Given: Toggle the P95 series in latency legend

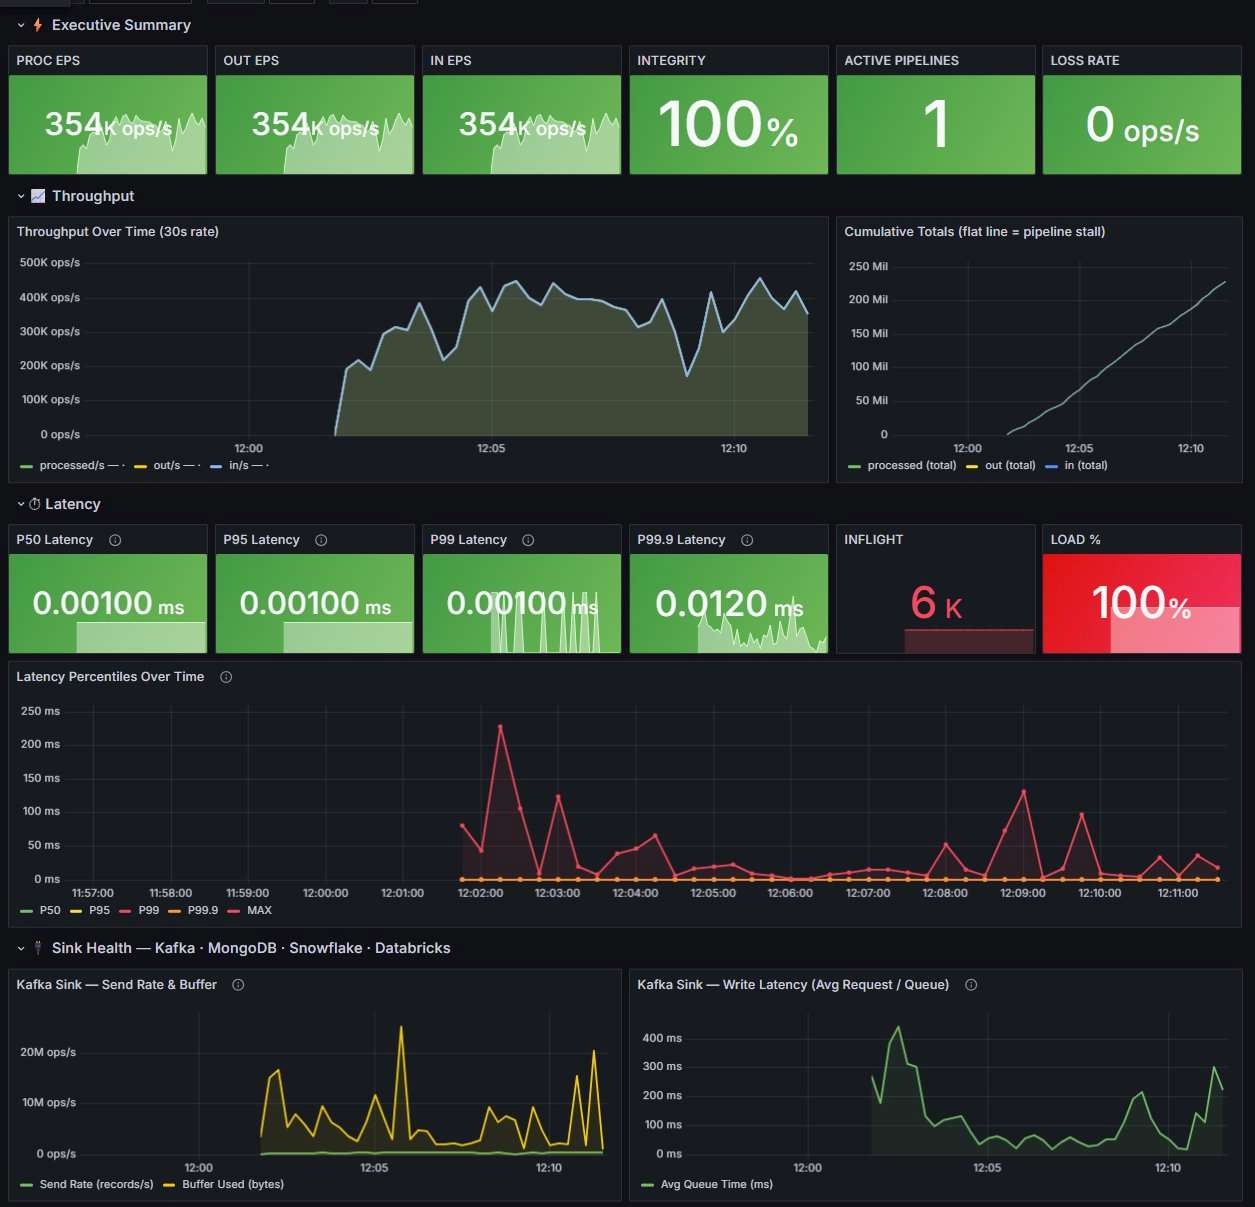Looking at the screenshot, I should click(x=99, y=910).
